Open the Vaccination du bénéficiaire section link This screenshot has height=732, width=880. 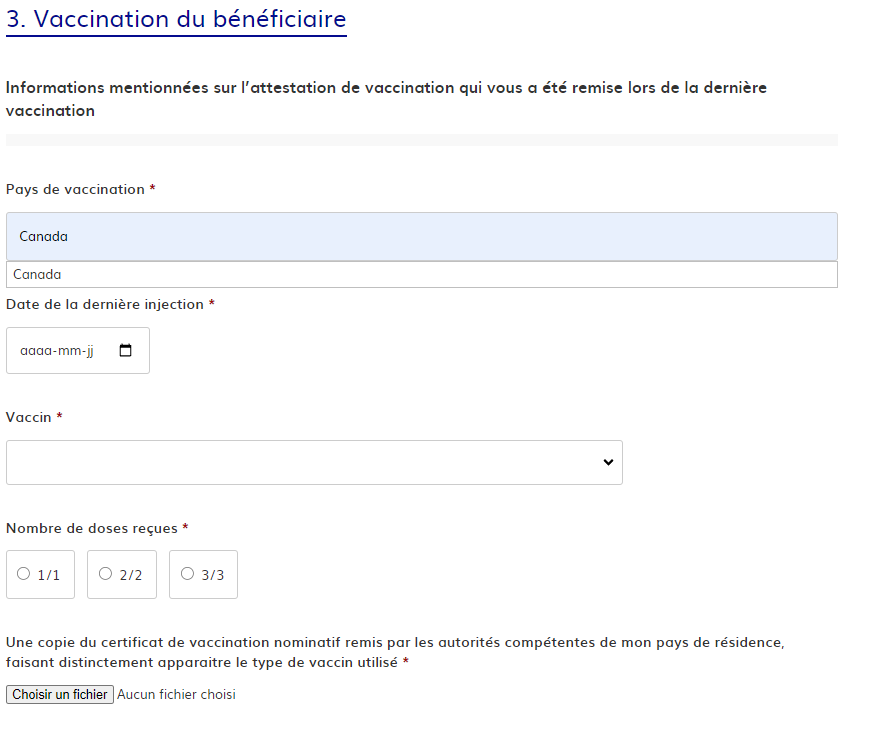(x=176, y=18)
